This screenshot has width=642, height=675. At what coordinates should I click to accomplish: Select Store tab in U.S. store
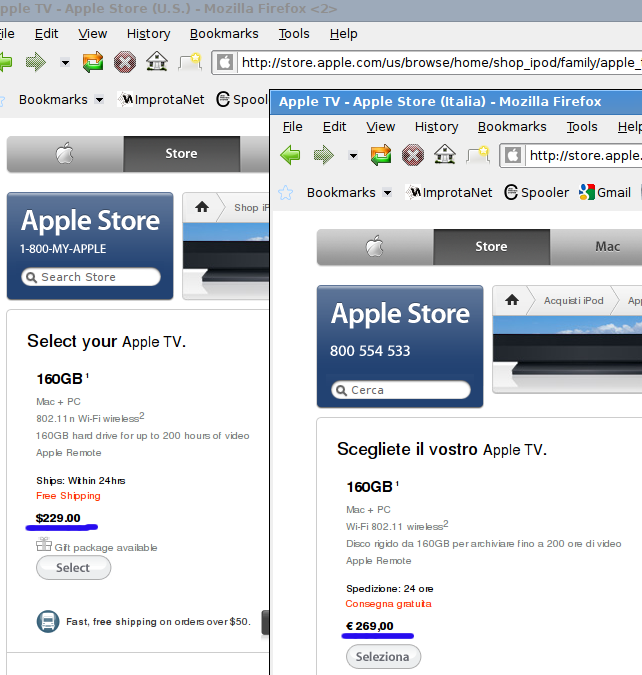pyautogui.click(x=182, y=154)
